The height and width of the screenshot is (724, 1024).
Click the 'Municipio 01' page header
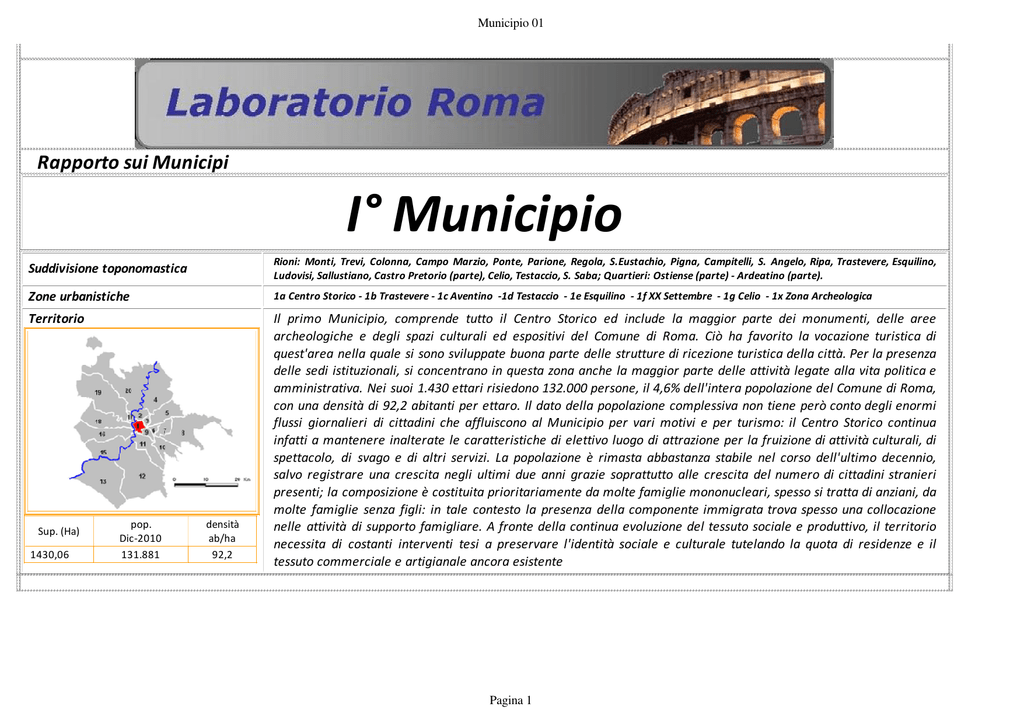click(511, 23)
